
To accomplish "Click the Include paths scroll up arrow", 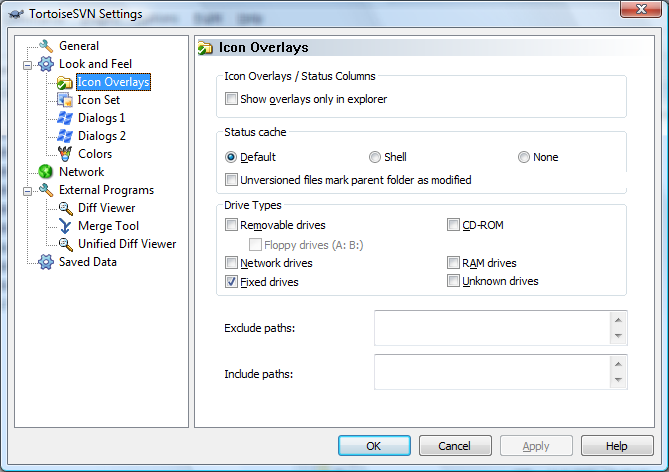I will [618, 364].
